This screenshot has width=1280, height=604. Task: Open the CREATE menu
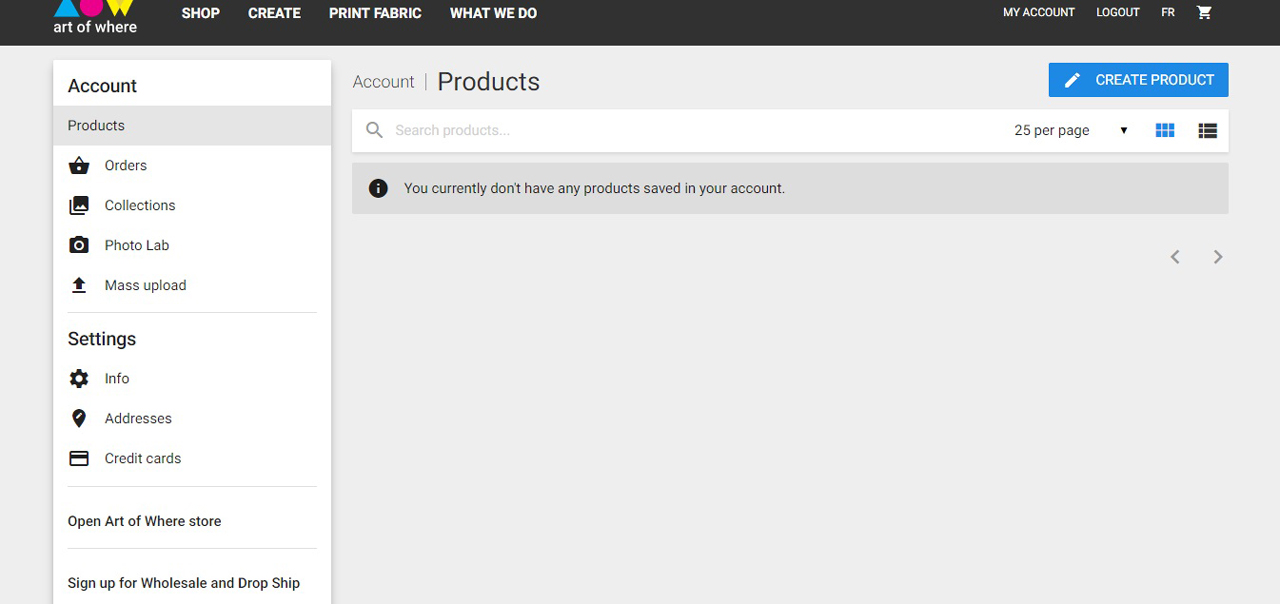(x=274, y=13)
